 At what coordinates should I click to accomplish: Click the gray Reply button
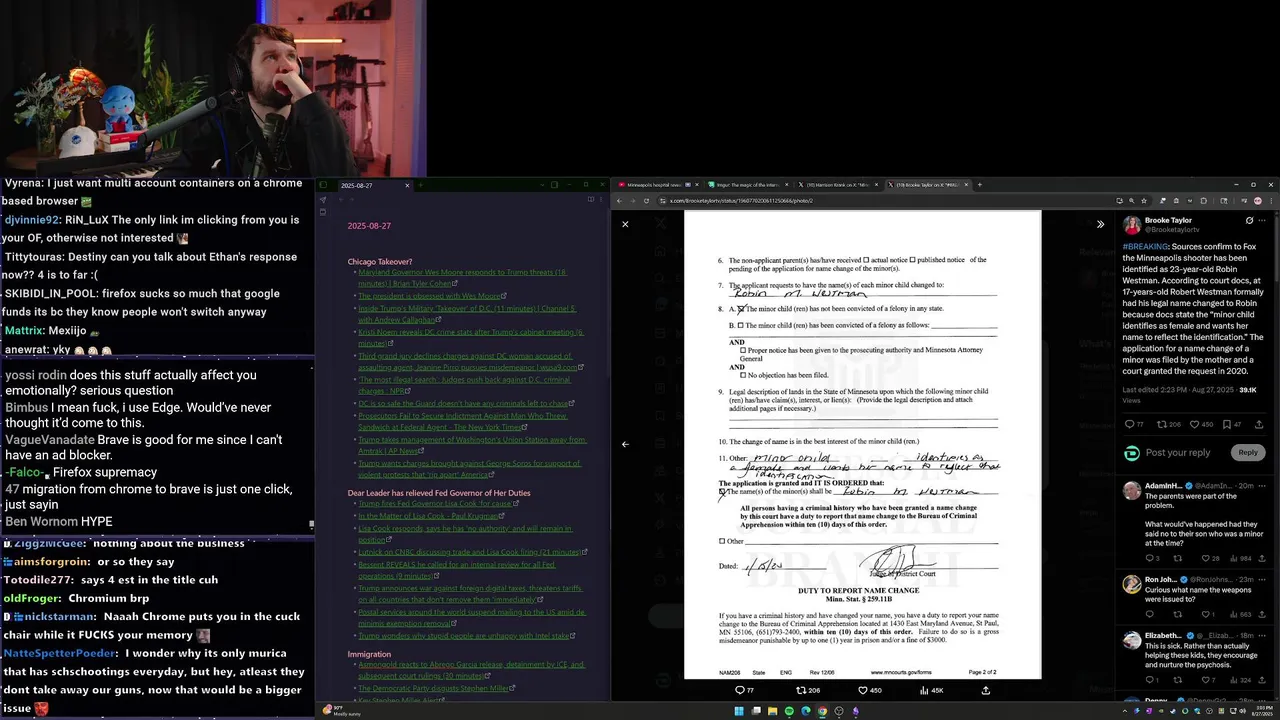coord(1248,452)
